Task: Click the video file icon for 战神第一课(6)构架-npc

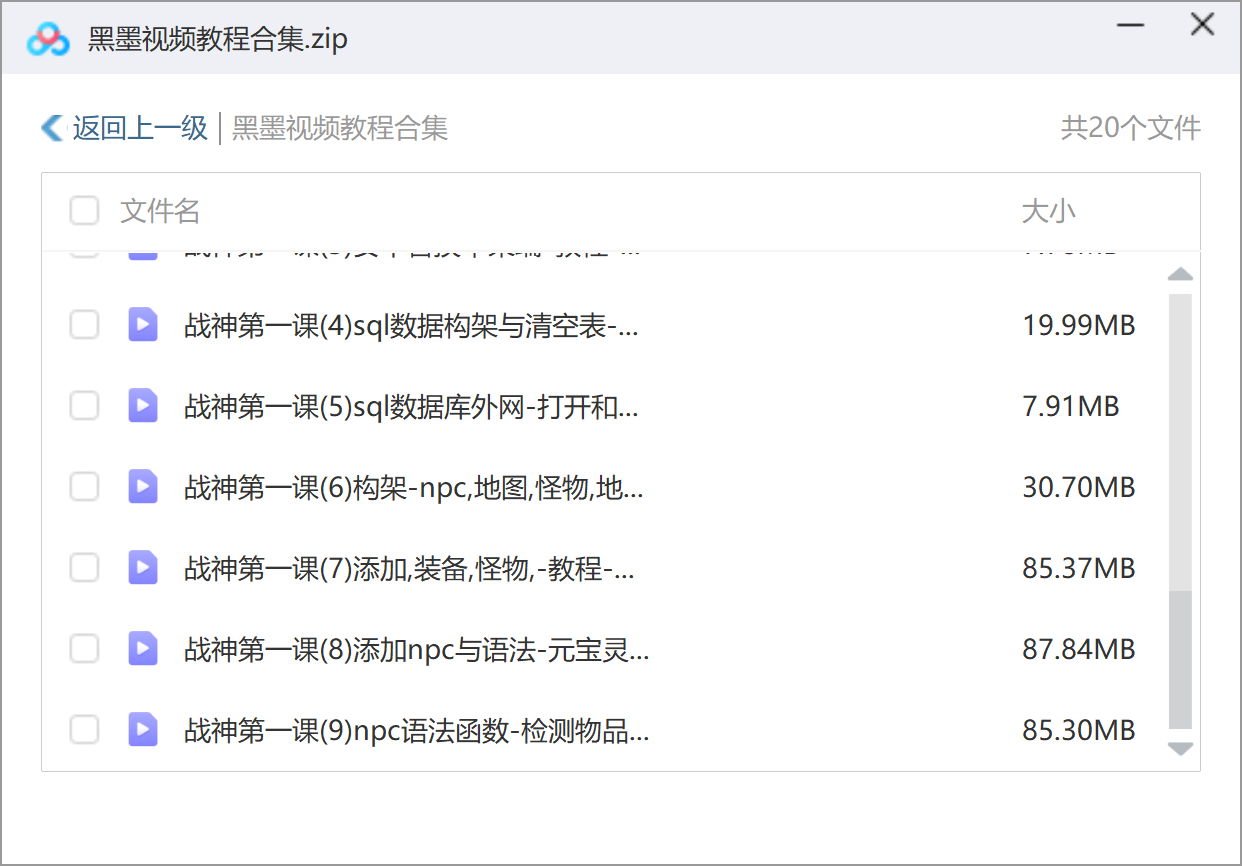Action: [143, 487]
